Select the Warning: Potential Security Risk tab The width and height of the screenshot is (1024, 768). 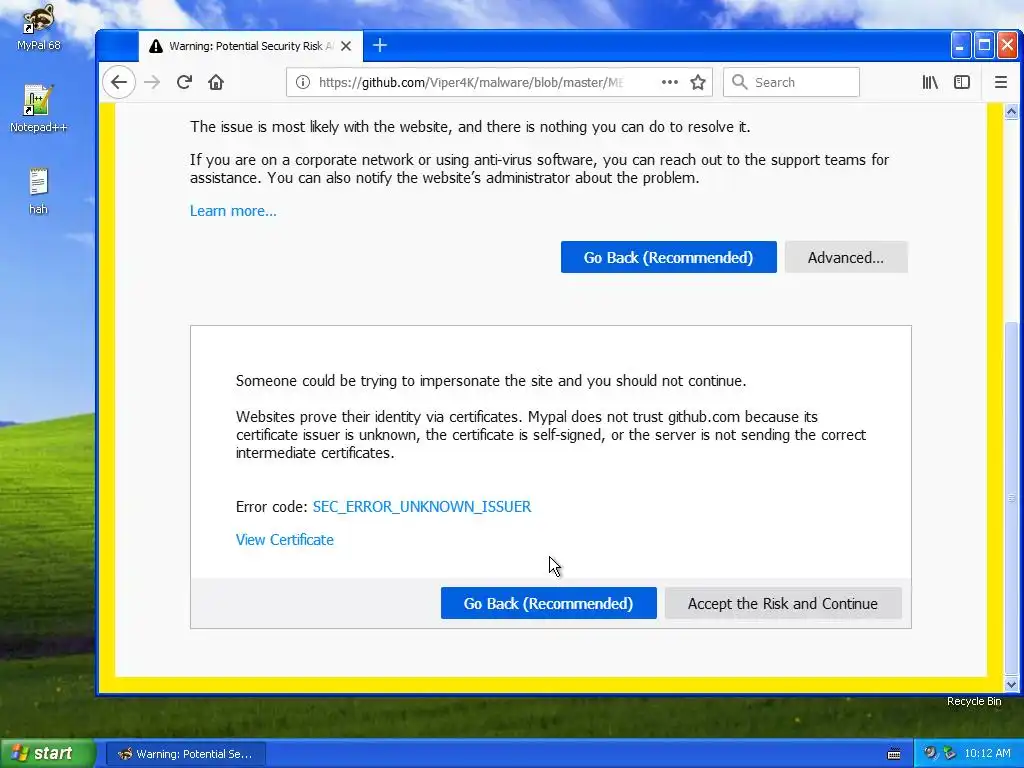[251, 46]
